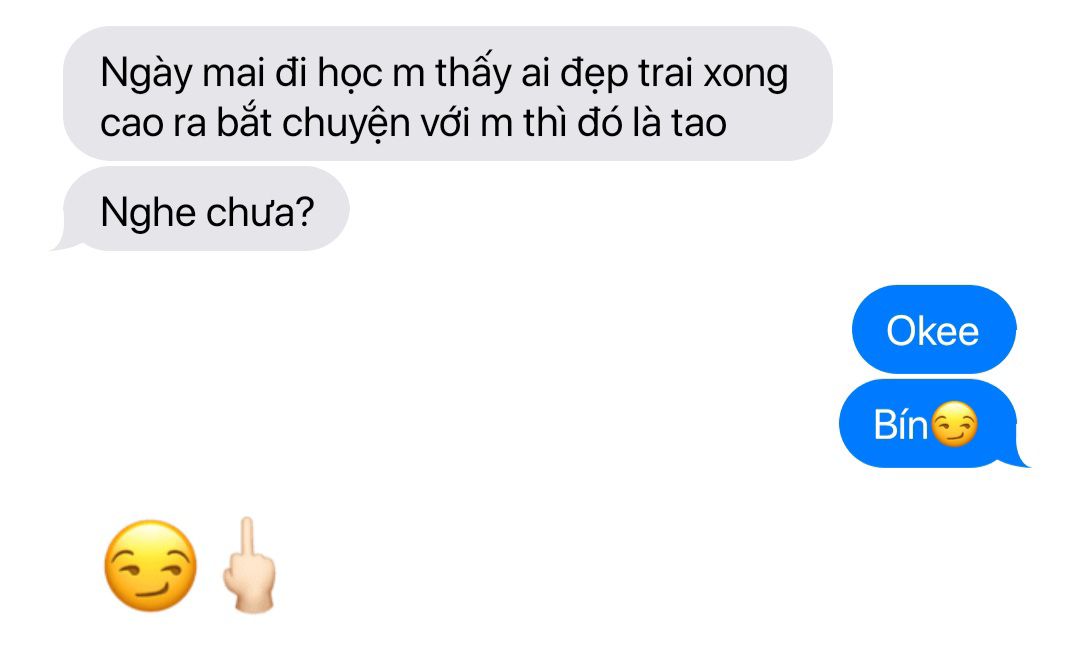
Task: Select the word học in first message
Action: tap(350, 74)
